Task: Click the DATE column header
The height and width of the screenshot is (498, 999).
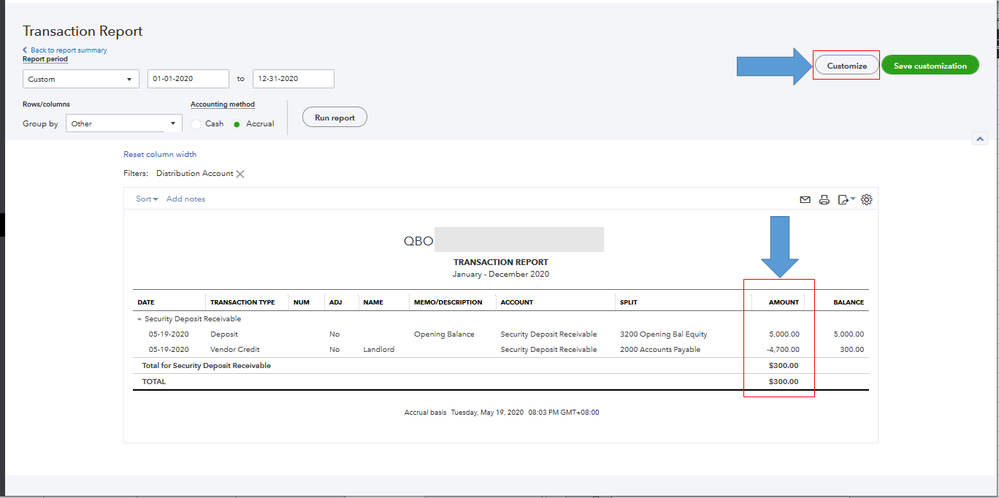Action: tap(146, 302)
